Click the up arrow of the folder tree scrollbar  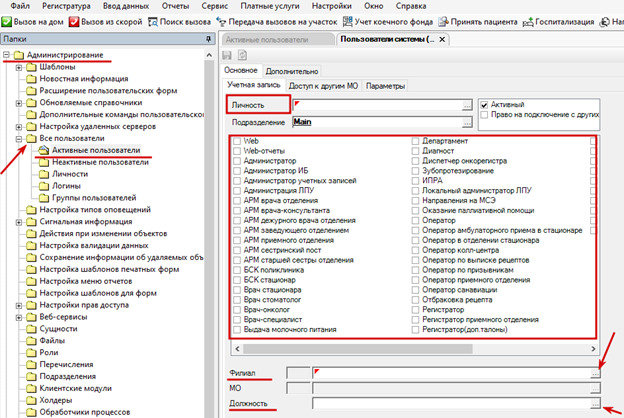(209, 55)
